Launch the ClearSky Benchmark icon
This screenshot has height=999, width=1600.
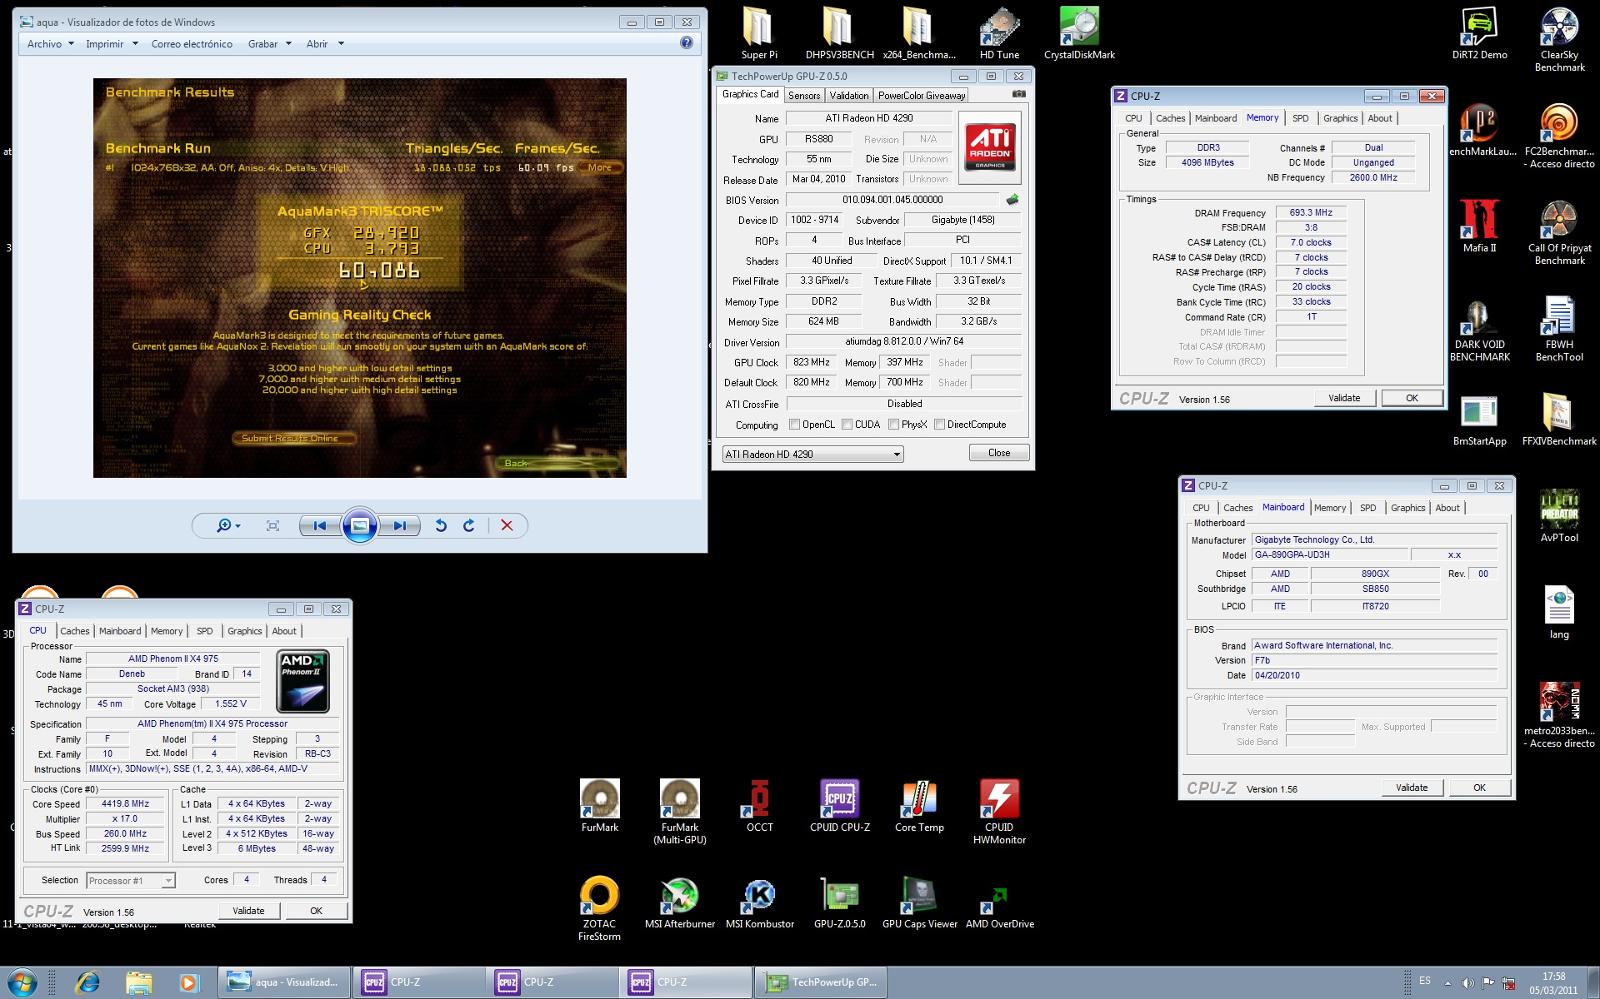(x=1559, y=30)
